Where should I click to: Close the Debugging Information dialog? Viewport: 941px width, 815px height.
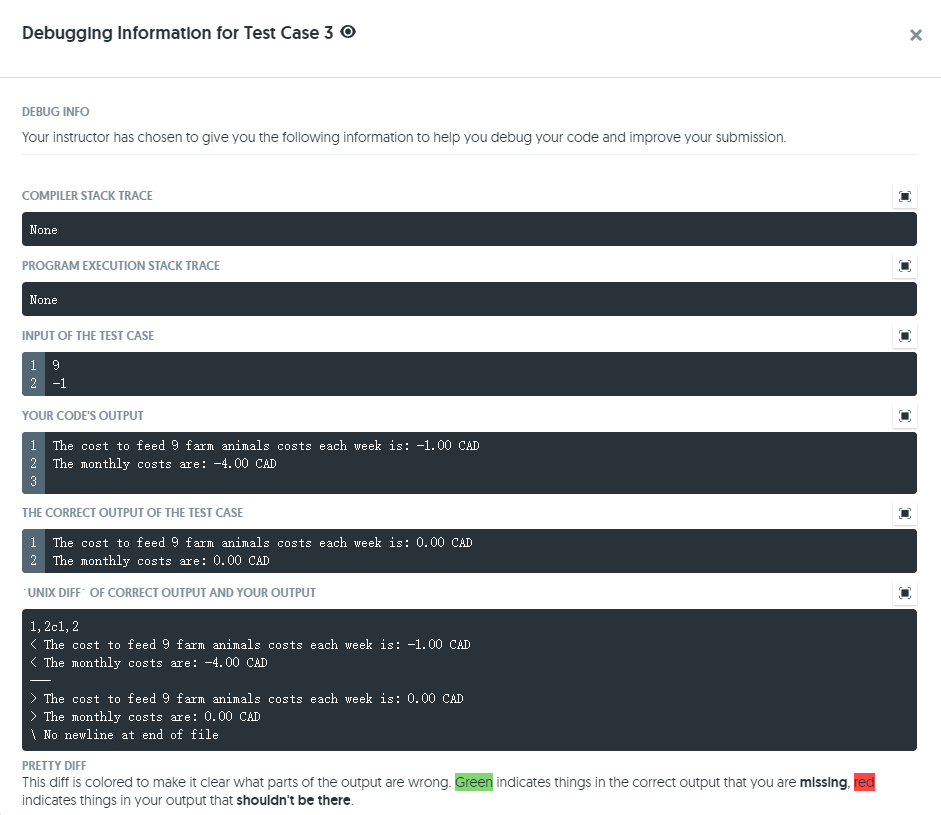[x=916, y=35]
